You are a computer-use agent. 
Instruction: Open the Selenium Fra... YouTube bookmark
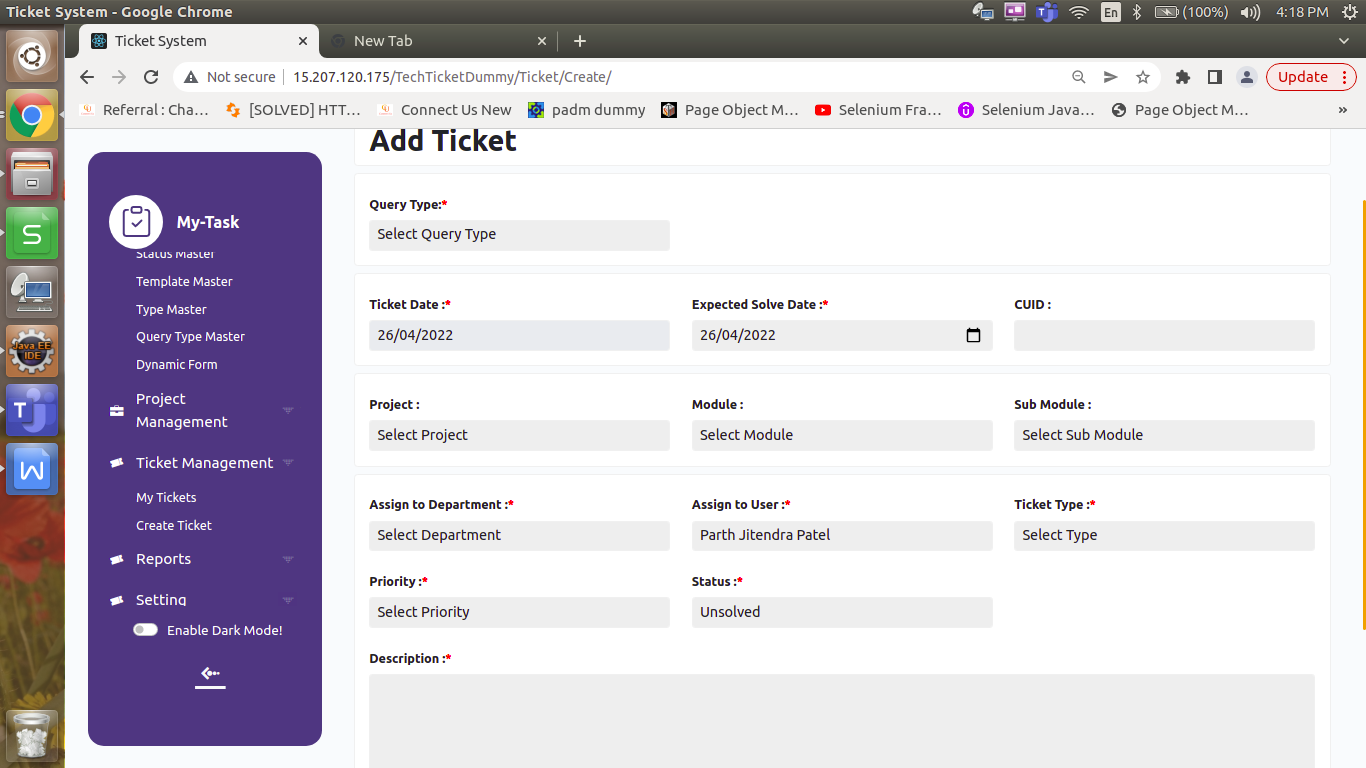[878, 110]
